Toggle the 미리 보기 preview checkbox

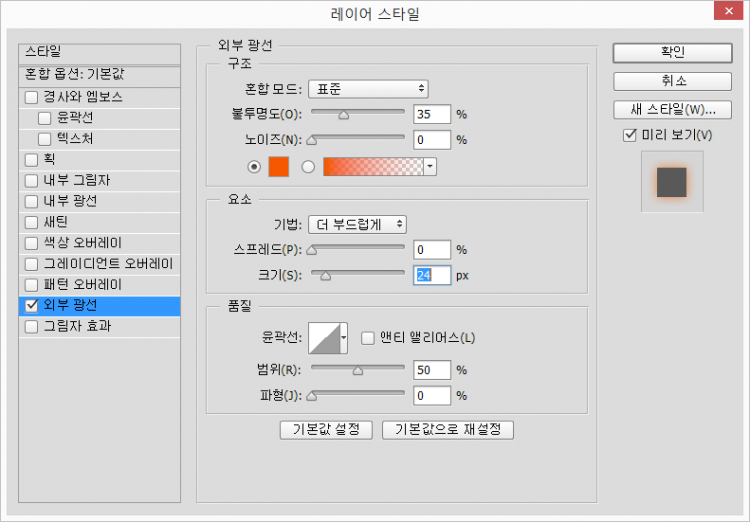click(629, 135)
